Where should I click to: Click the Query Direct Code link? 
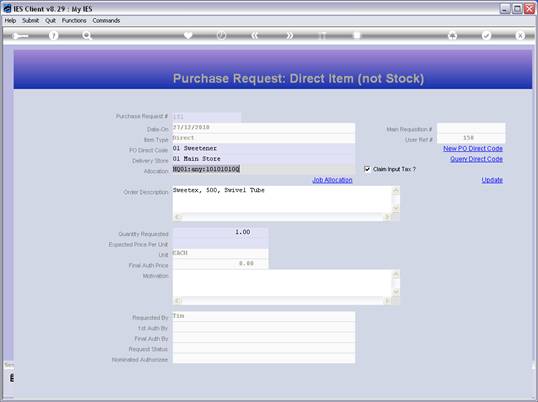[x=476, y=159]
